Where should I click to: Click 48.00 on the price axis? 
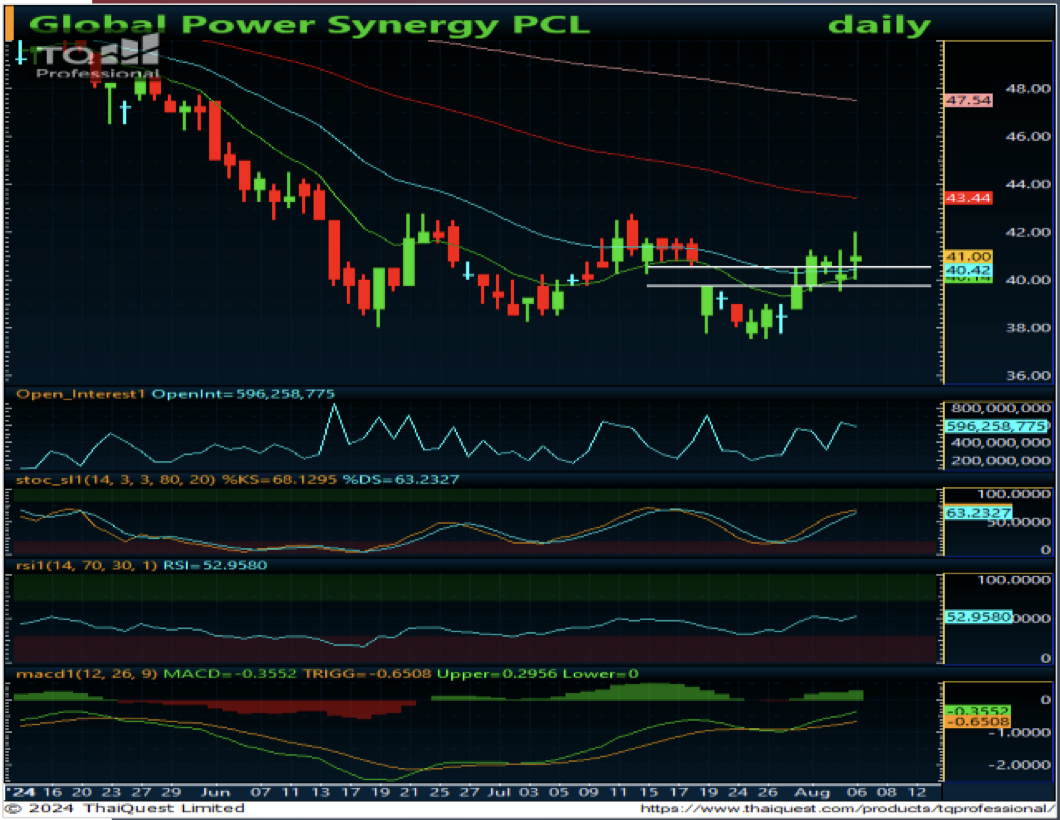click(1028, 89)
